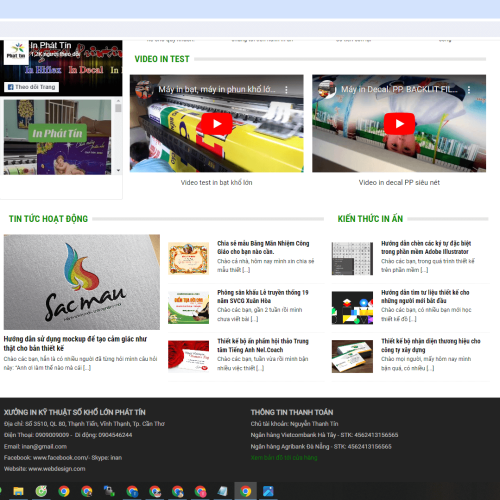Click channel avatar on 'Máy in Decal' video
This screenshot has height=500, width=500.
point(327,89)
